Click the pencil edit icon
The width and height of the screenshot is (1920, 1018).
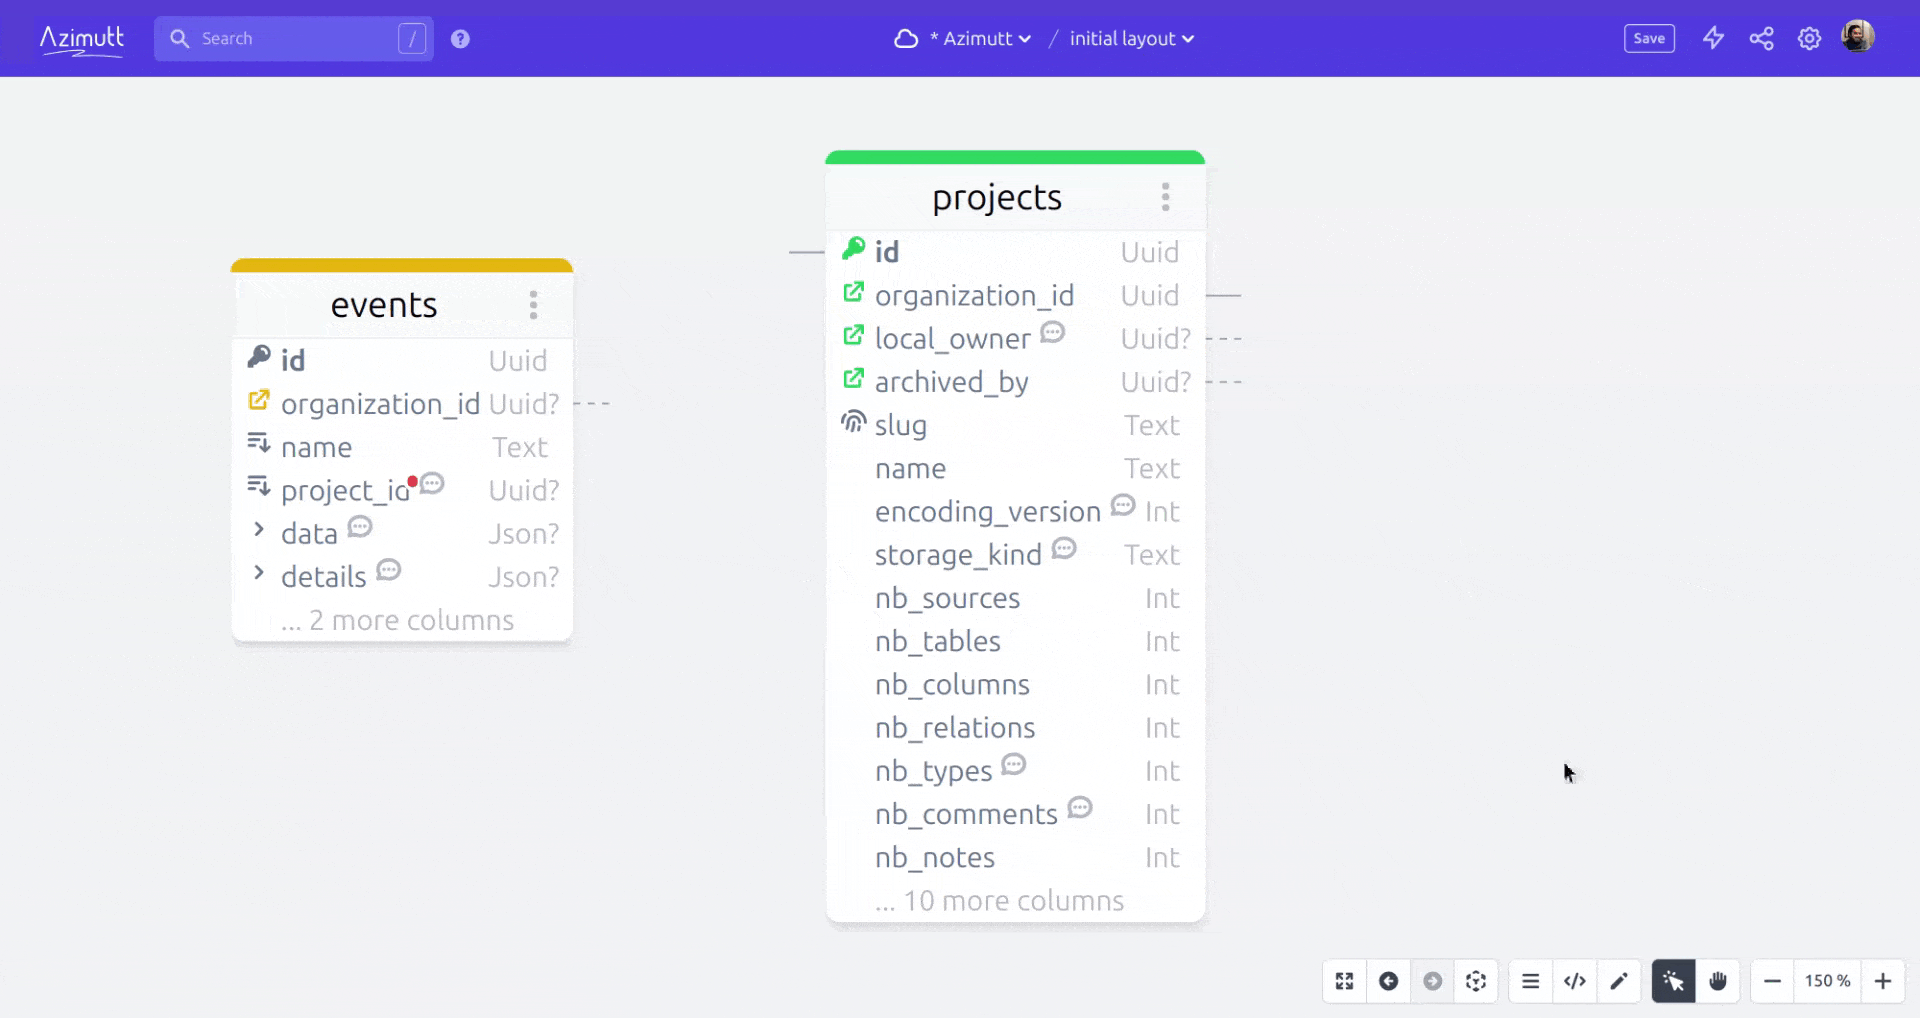(x=1619, y=981)
